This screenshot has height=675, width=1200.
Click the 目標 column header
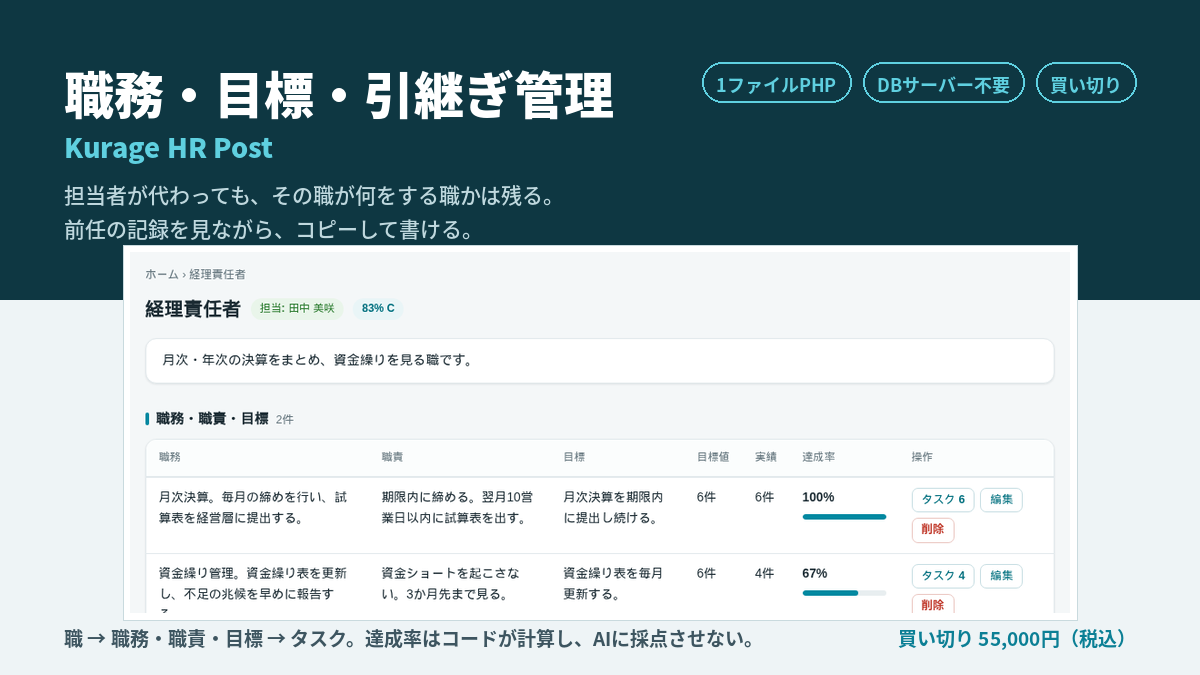pos(574,457)
